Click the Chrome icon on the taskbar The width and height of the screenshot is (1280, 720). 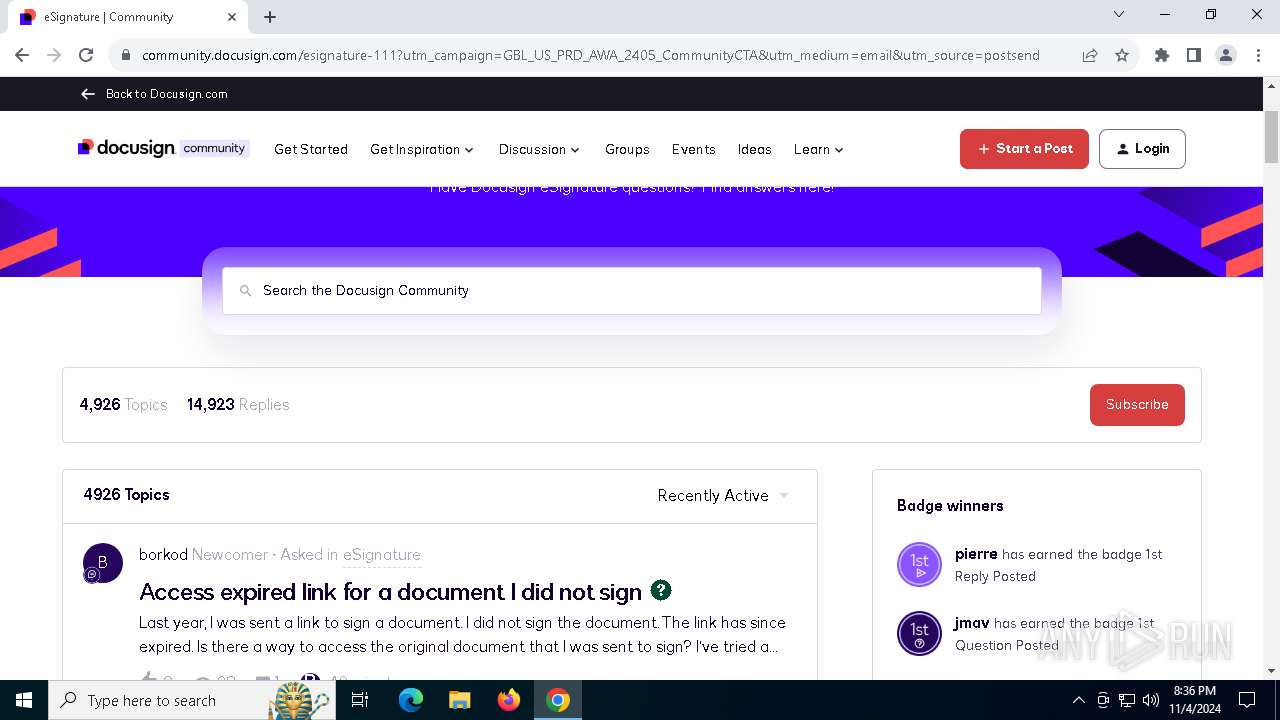click(x=558, y=700)
